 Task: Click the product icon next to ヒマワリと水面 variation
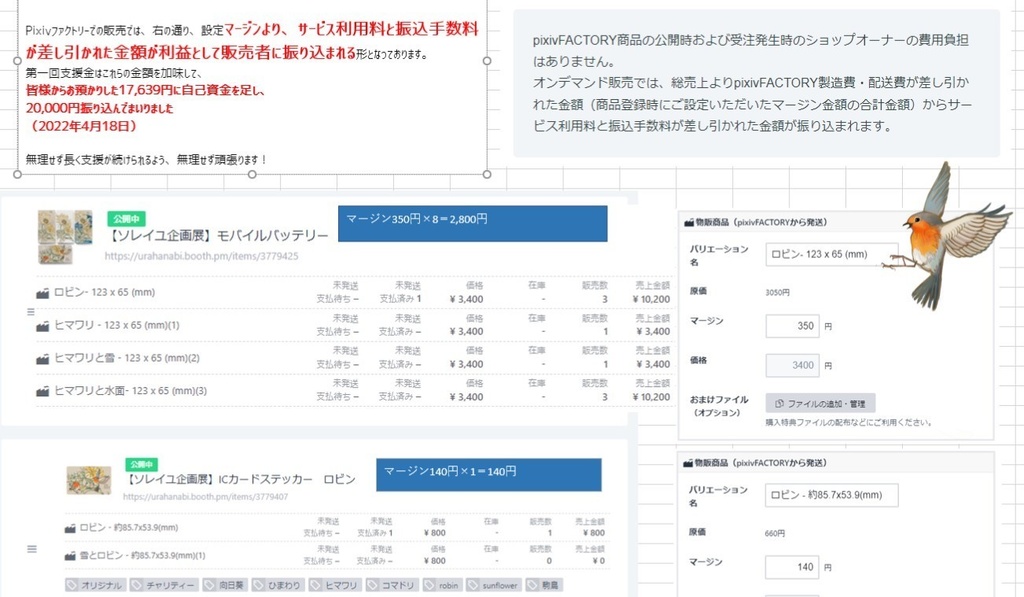click(x=44, y=390)
